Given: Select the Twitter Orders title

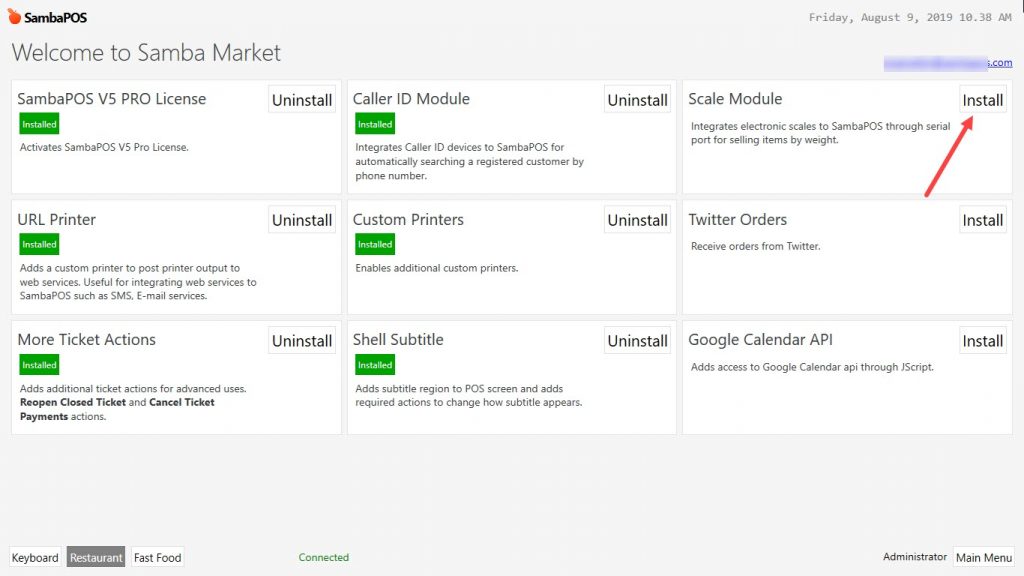Looking at the screenshot, I should 738,219.
